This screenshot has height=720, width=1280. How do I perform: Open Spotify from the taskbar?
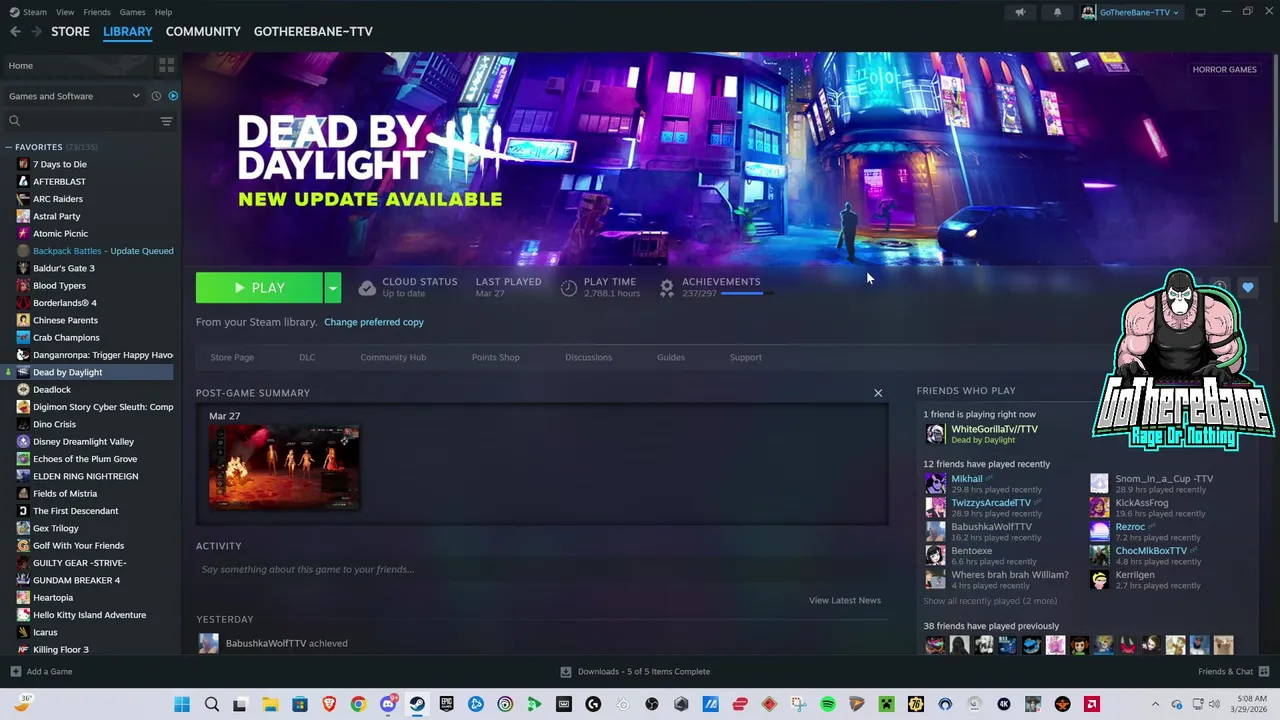click(x=828, y=704)
